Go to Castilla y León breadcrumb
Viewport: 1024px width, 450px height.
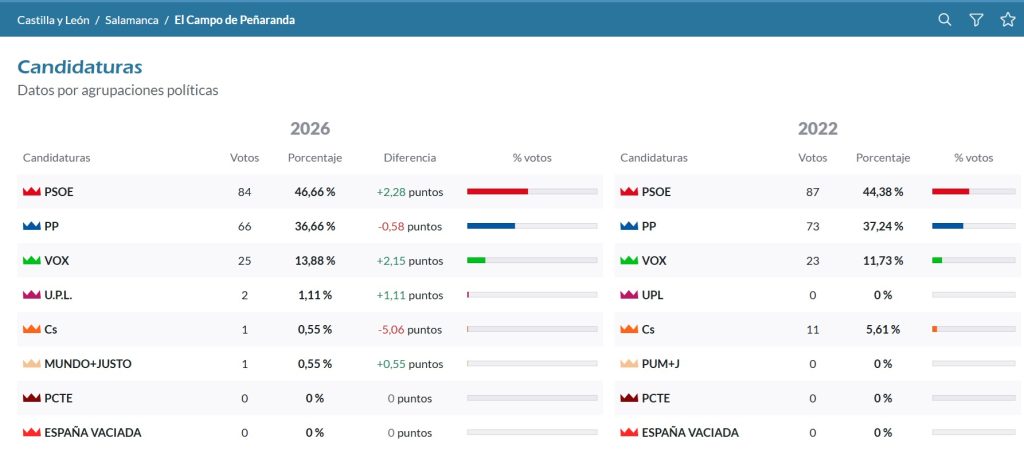coord(54,20)
